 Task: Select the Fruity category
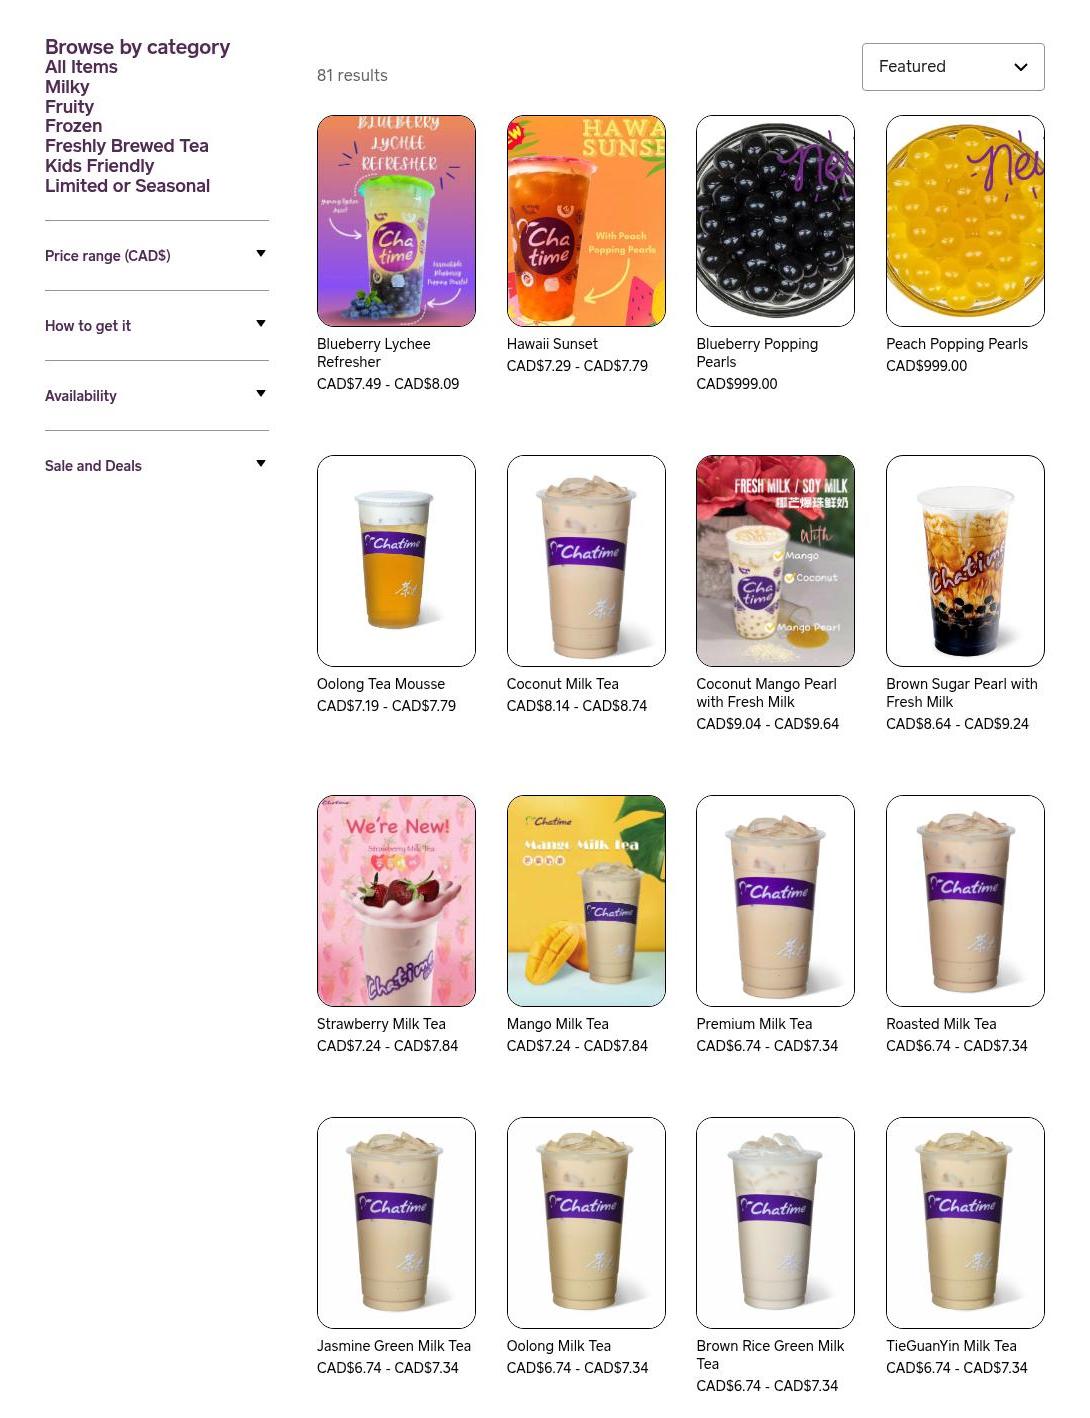tap(69, 107)
